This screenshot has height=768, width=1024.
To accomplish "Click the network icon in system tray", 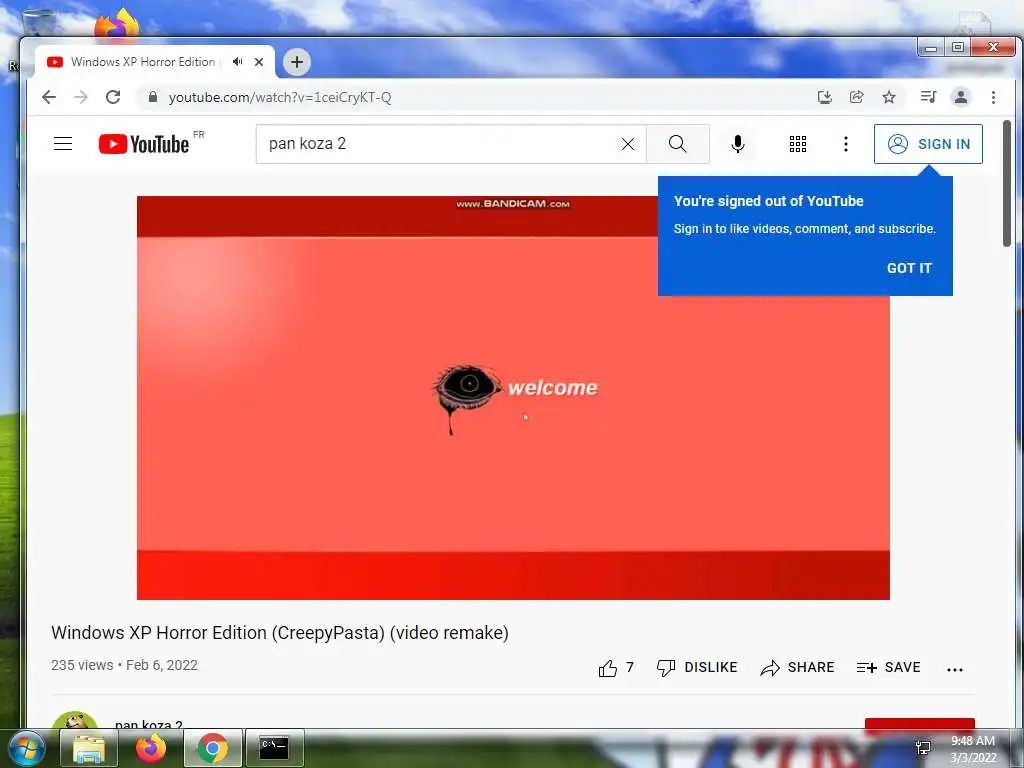I will coord(923,748).
